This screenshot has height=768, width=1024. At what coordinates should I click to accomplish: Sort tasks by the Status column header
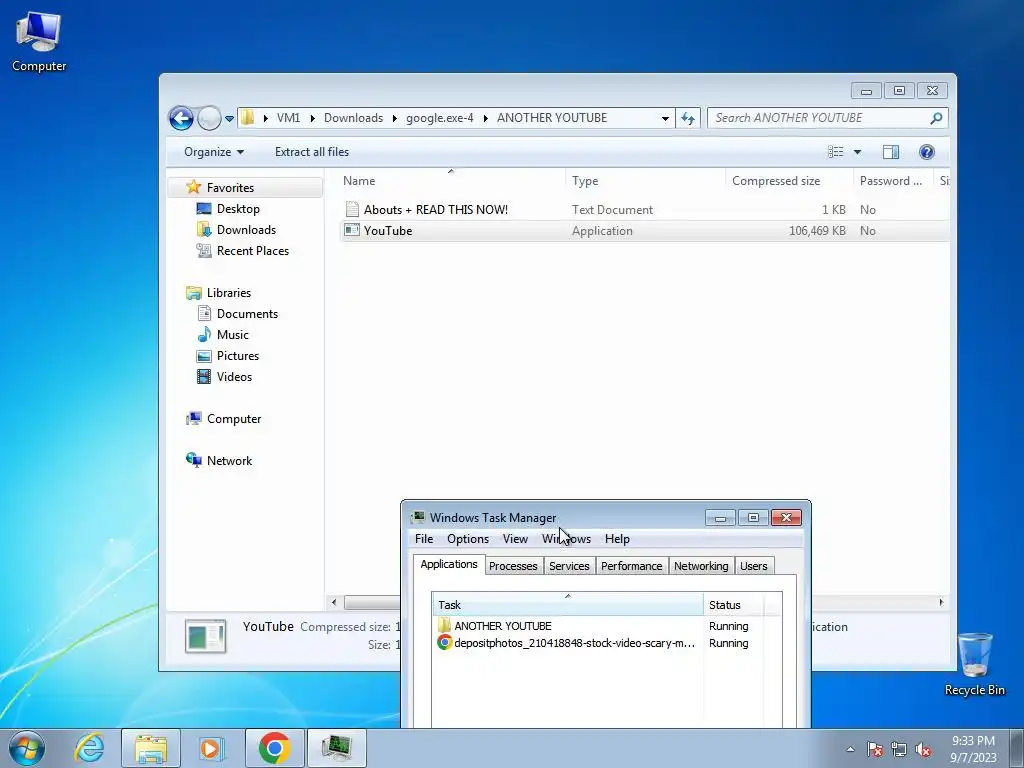coord(733,605)
